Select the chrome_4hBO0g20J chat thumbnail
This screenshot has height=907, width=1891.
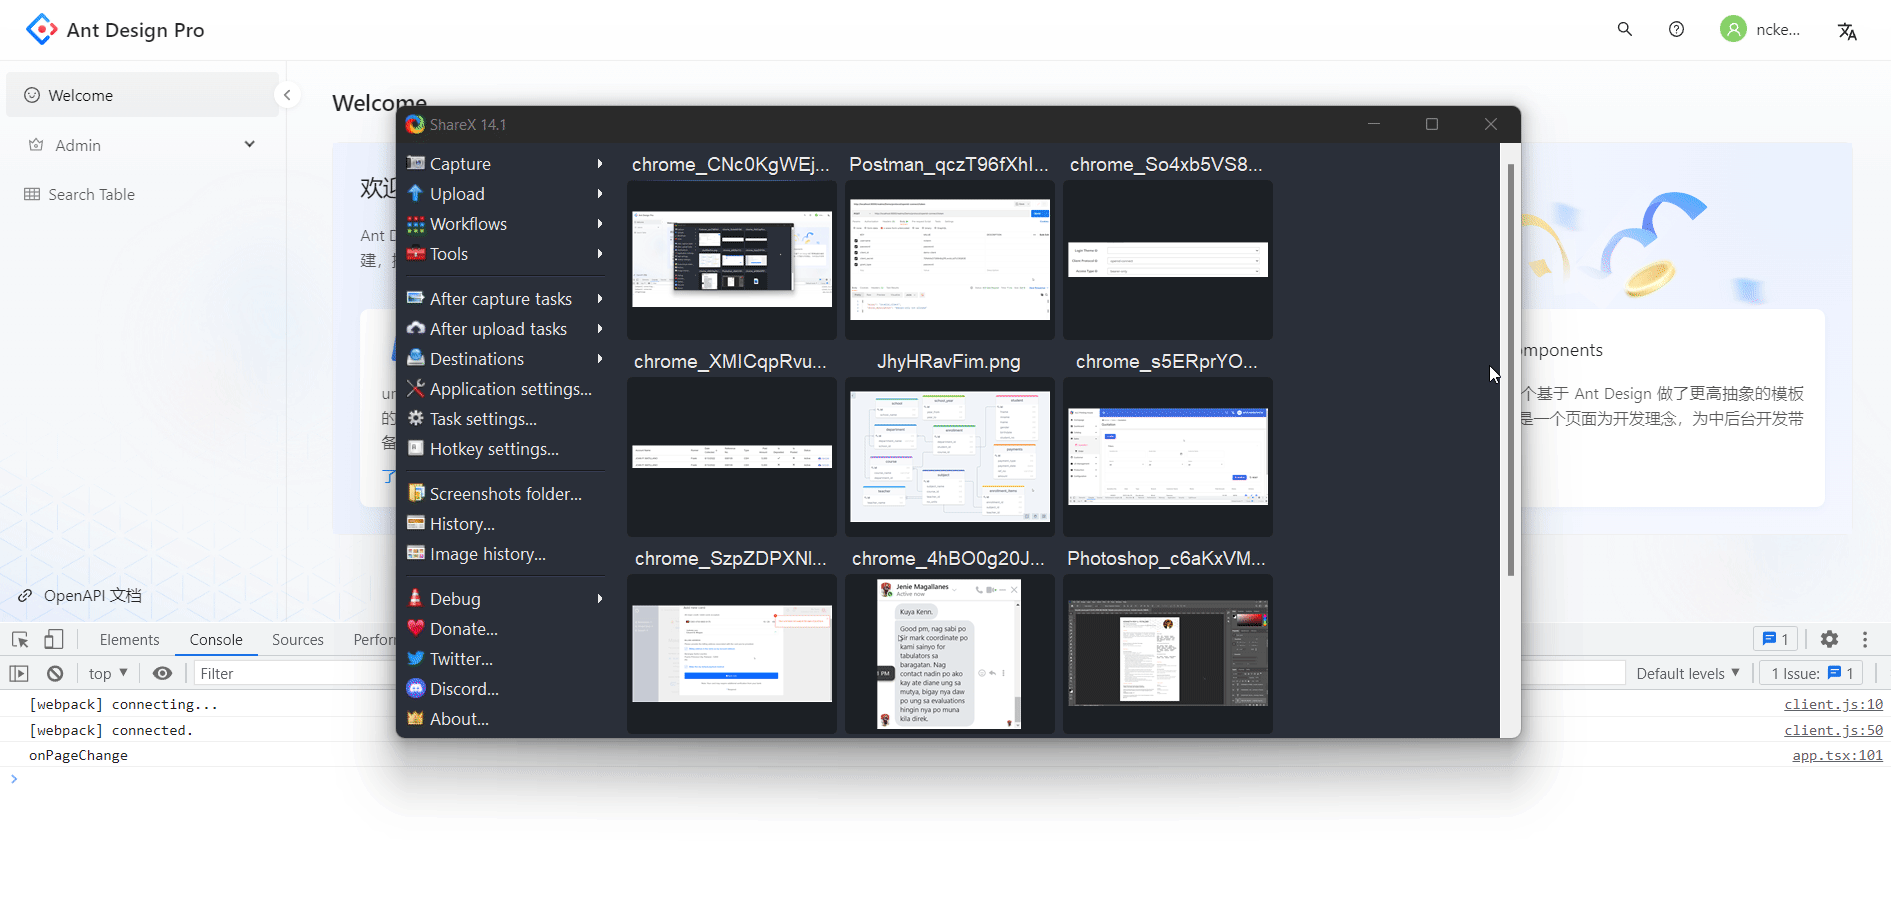click(x=950, y=653)
